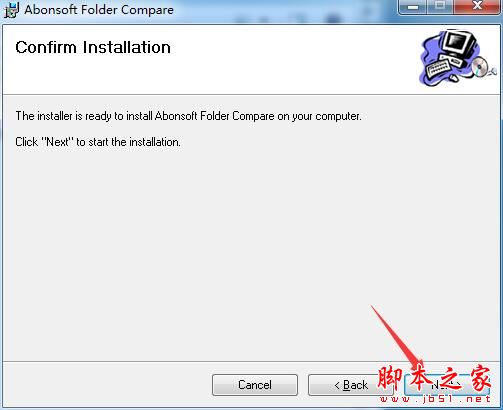Close the Abonsoft Folder Compare installer

coord(477,7)
